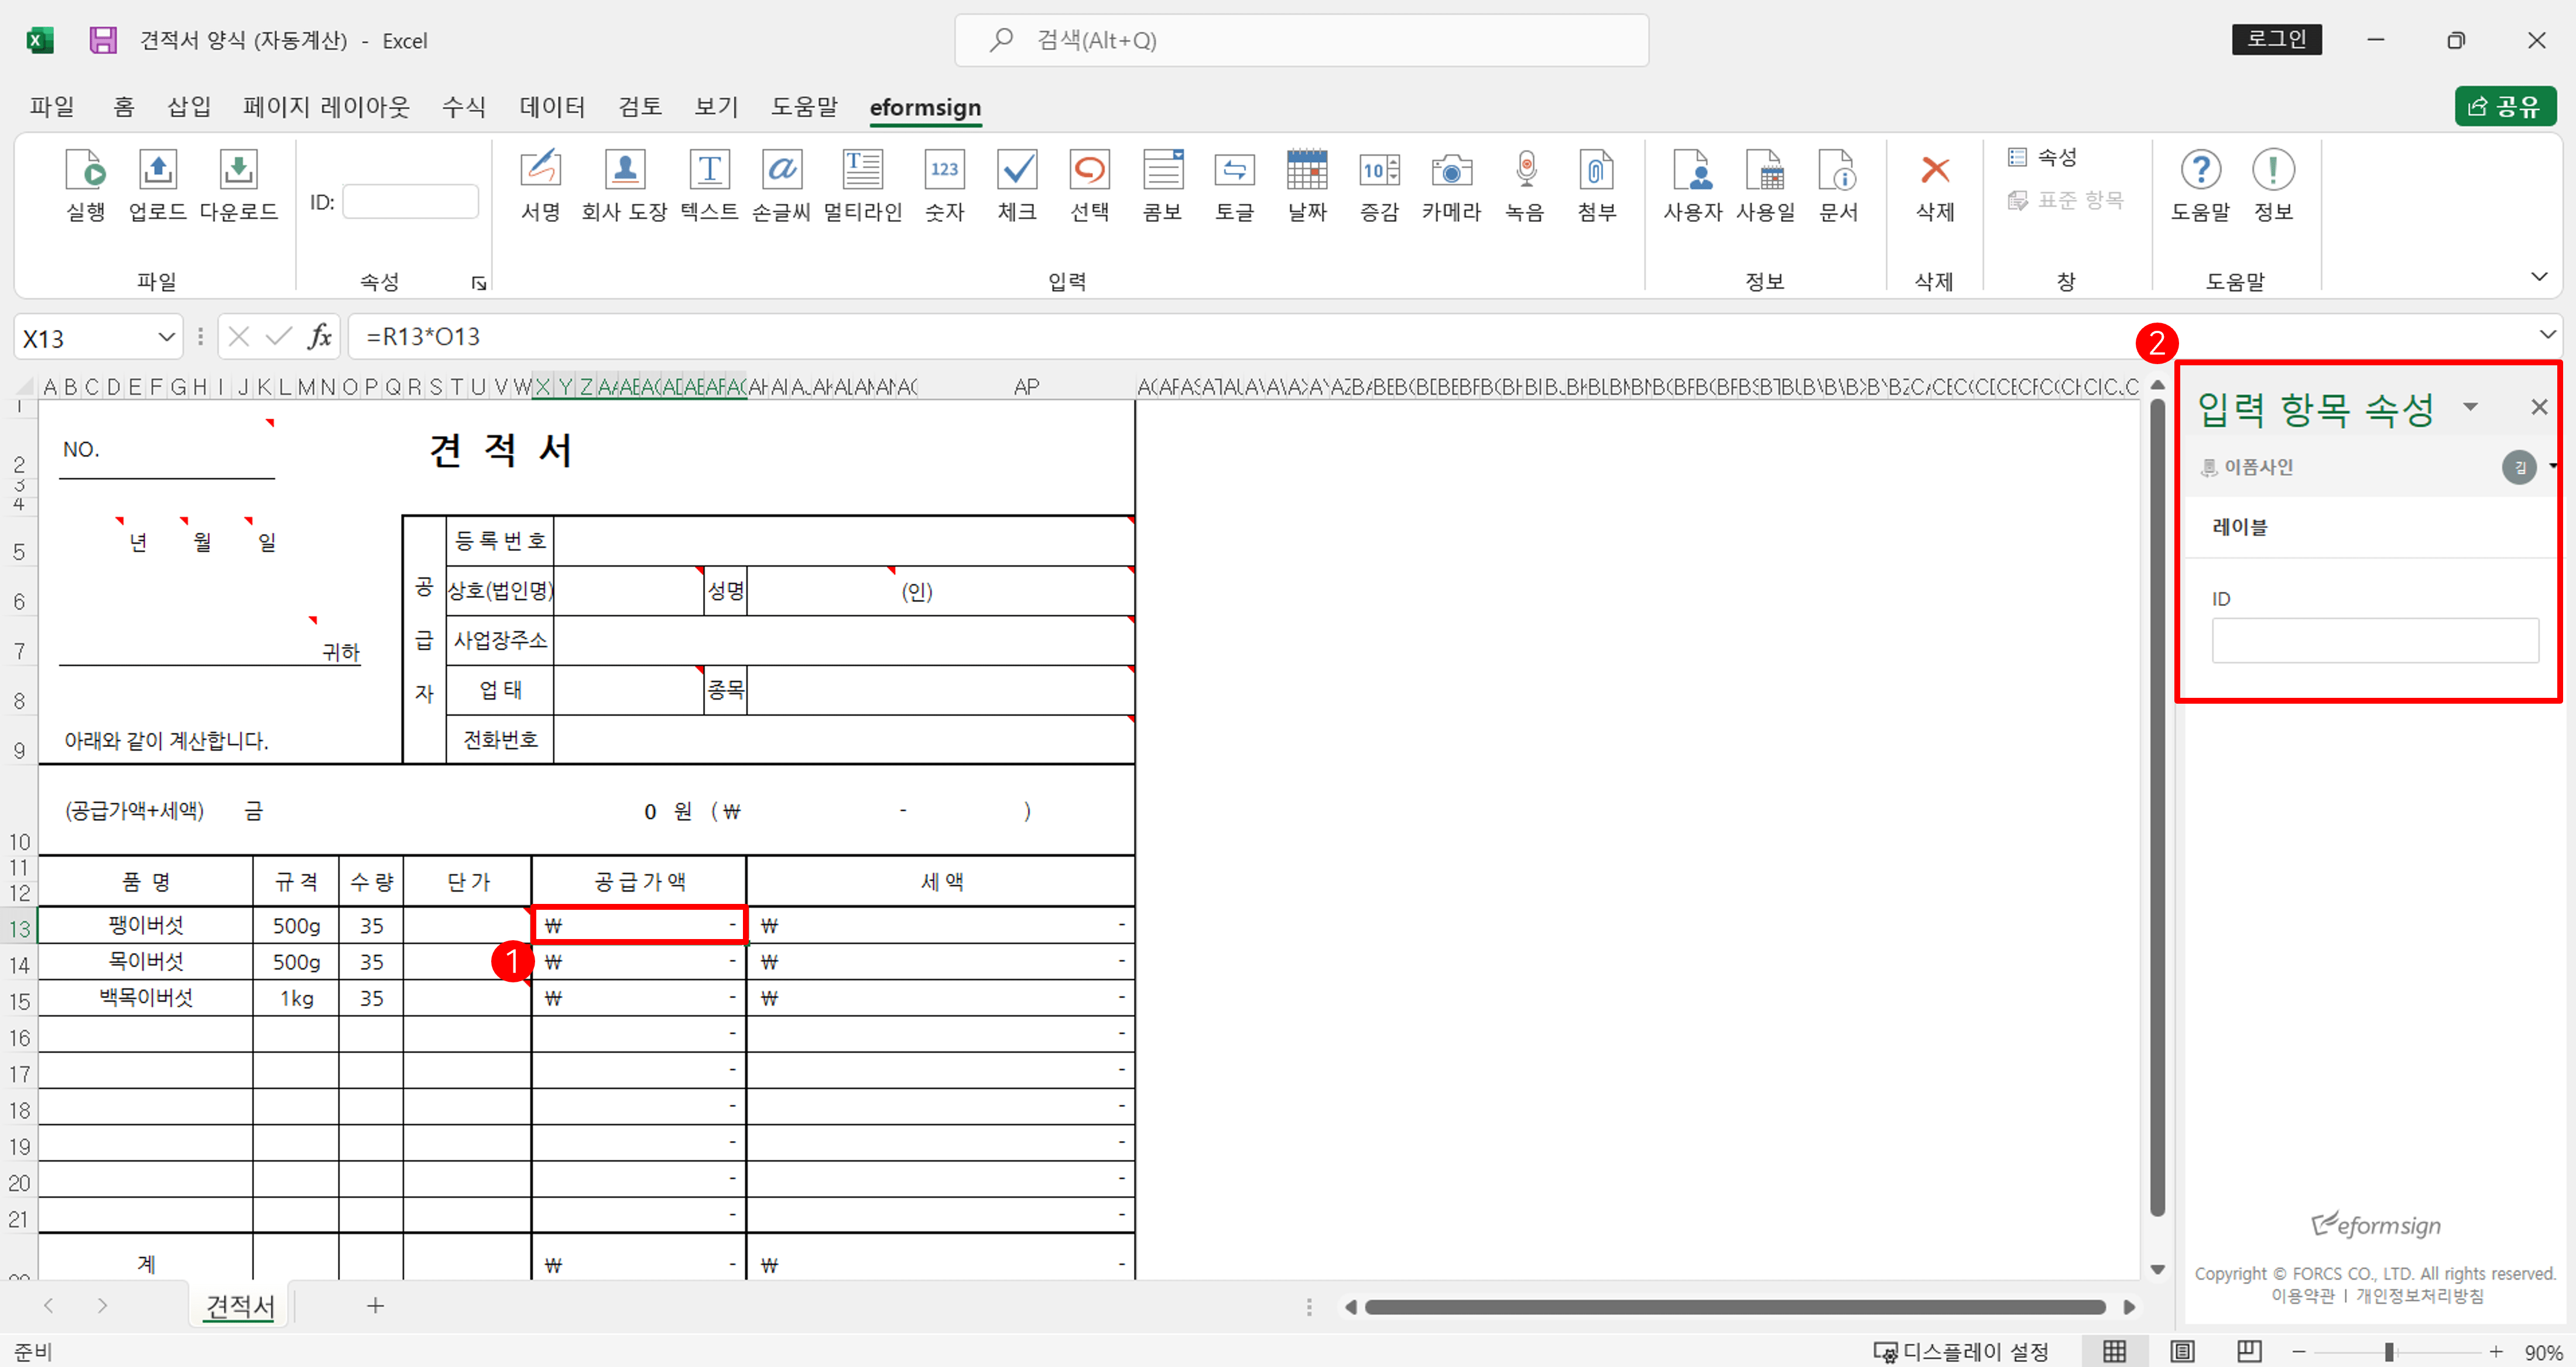Click the vertical scrollbar down arrow

tap(2157, 1269)
